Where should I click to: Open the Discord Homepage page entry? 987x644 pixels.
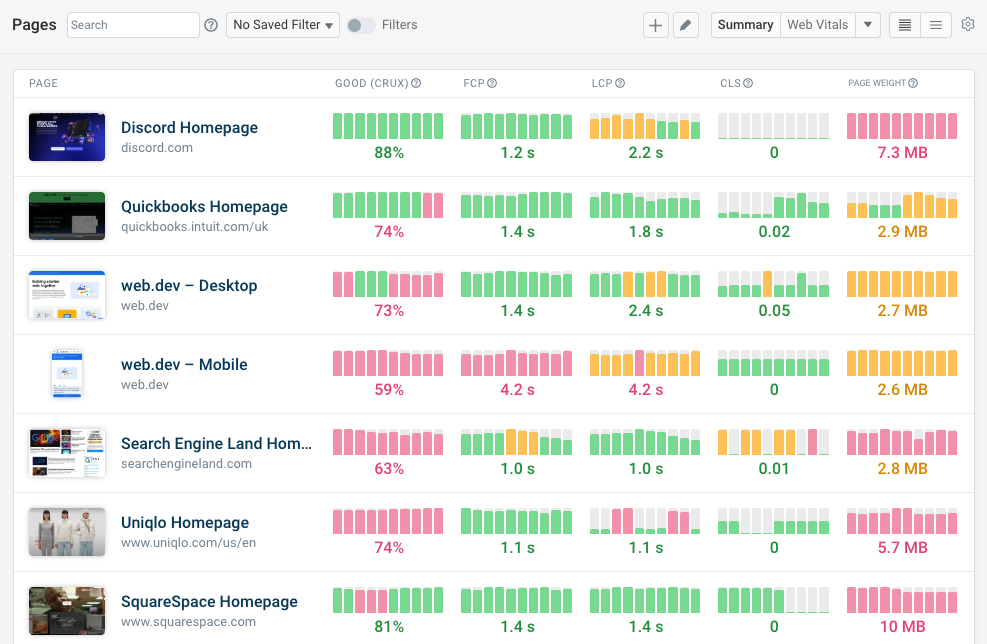click(189, 127)
